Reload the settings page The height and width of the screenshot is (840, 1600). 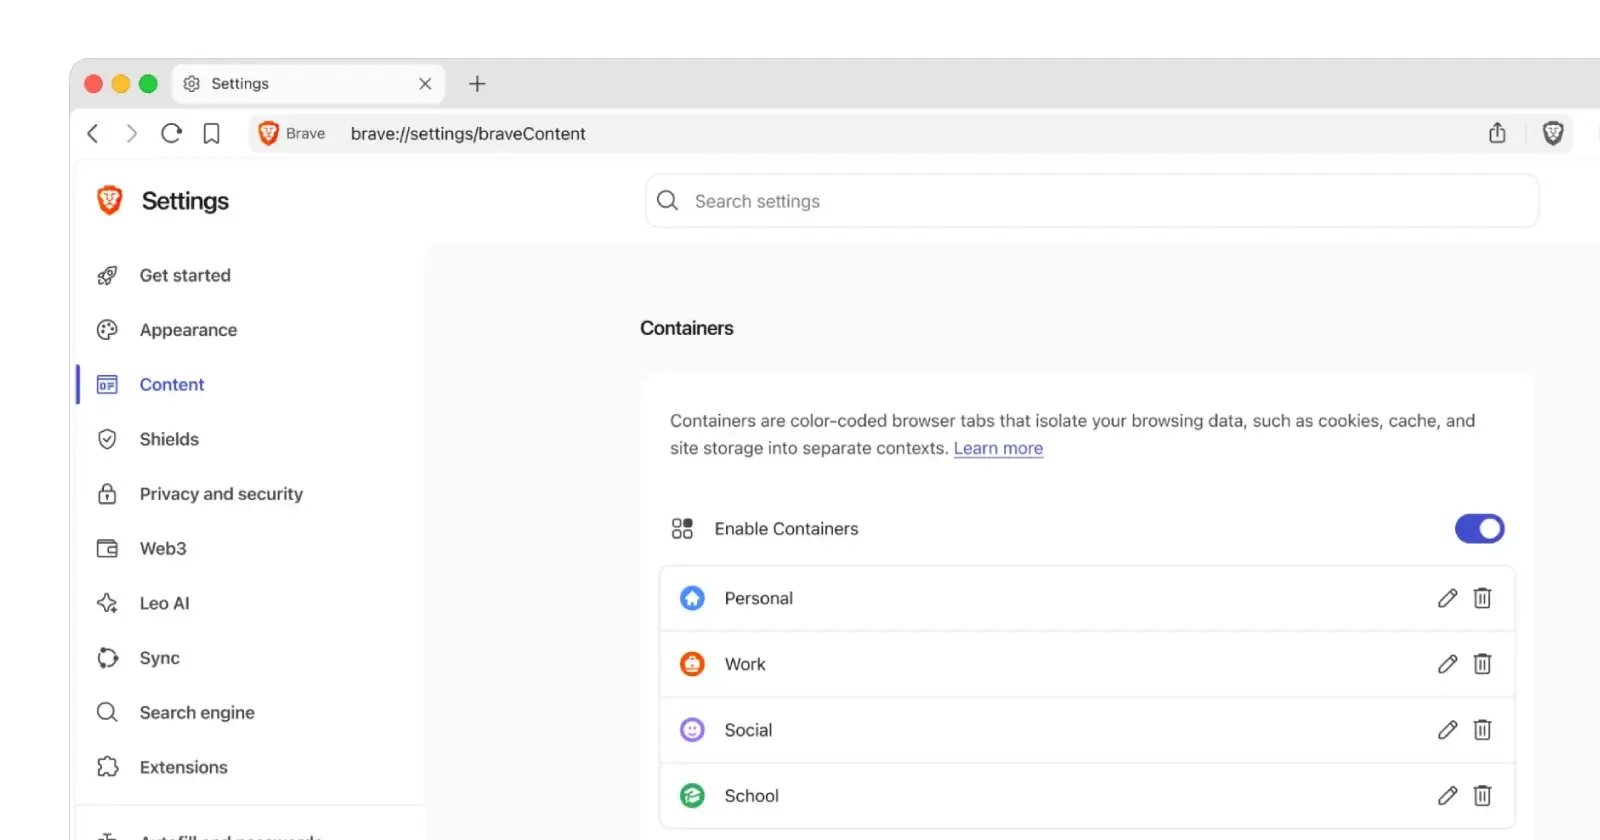171,133
